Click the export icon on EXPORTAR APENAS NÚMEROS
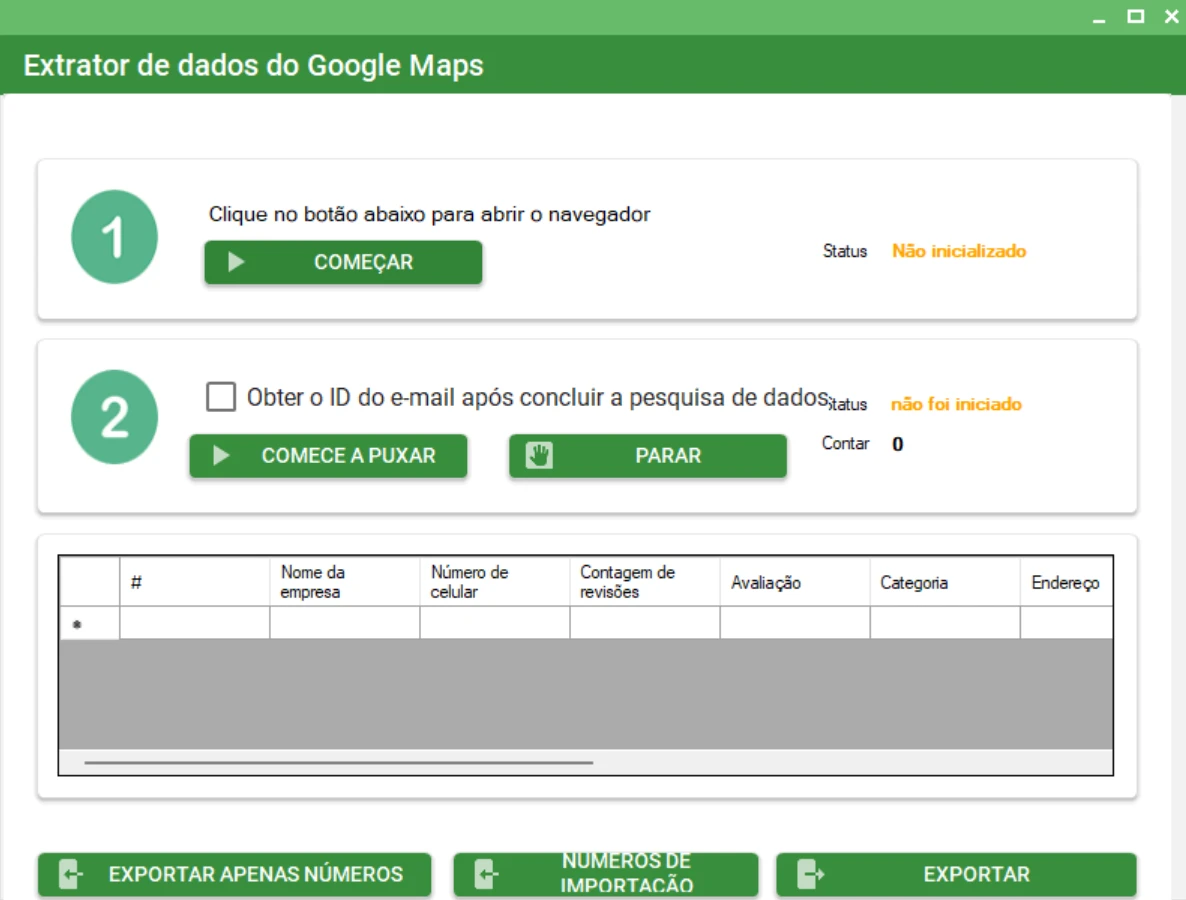 click(70, 875)
